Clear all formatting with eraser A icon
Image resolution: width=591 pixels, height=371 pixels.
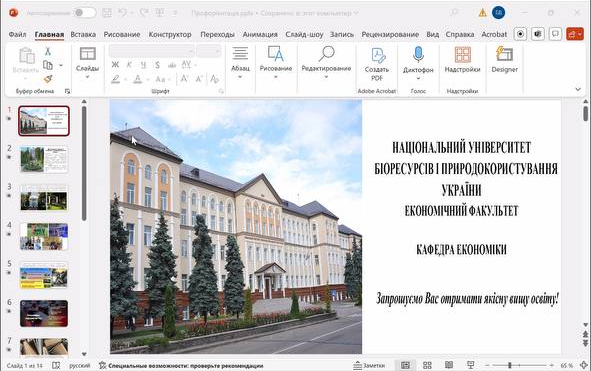(214, 79)
